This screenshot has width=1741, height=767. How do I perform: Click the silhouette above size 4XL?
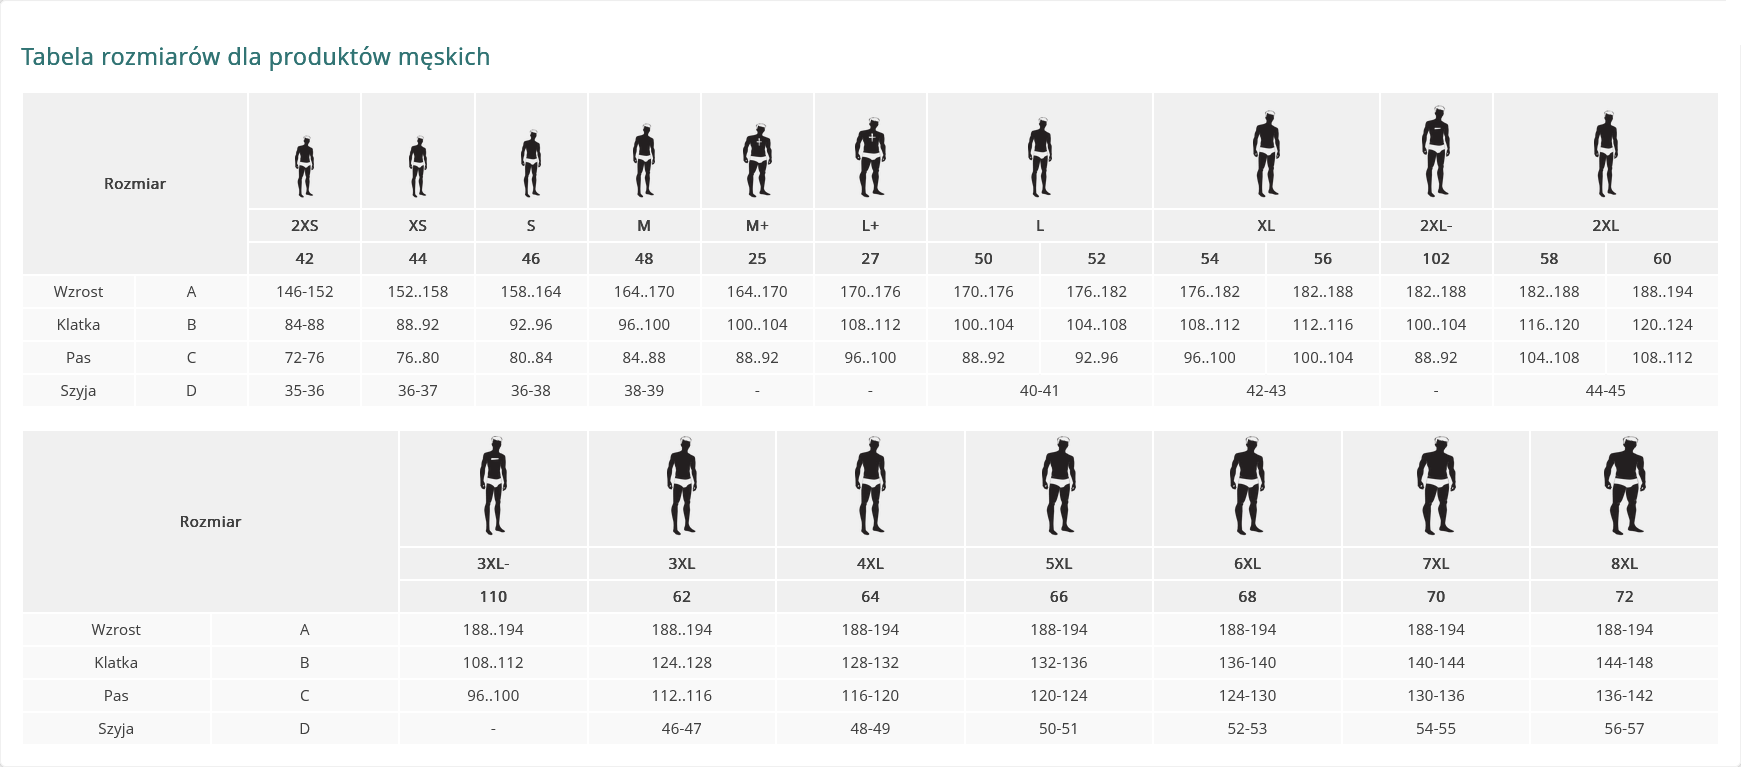tap(870, 486)
